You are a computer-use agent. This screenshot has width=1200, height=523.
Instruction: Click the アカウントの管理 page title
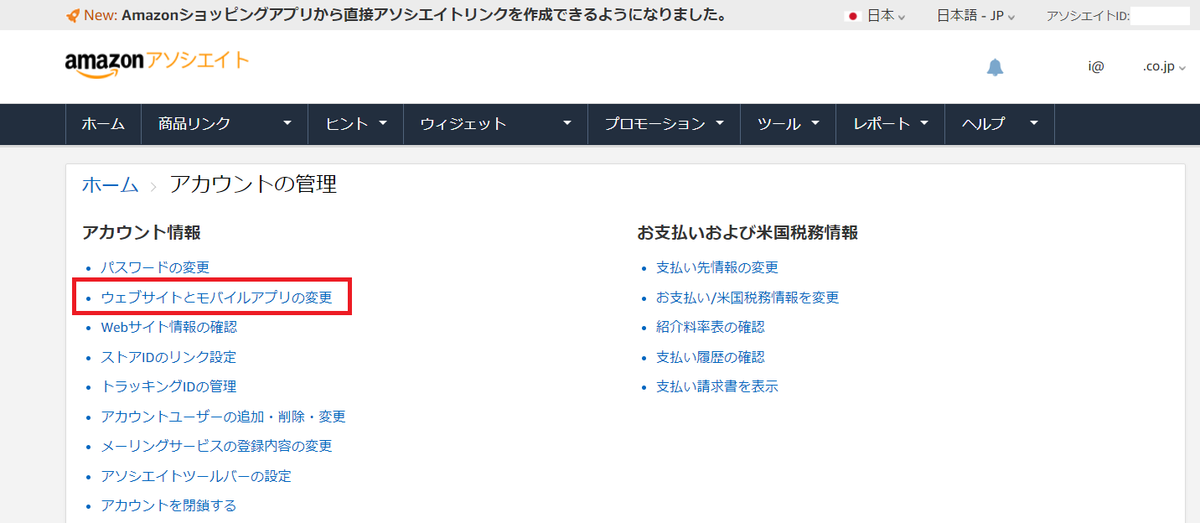253,184
